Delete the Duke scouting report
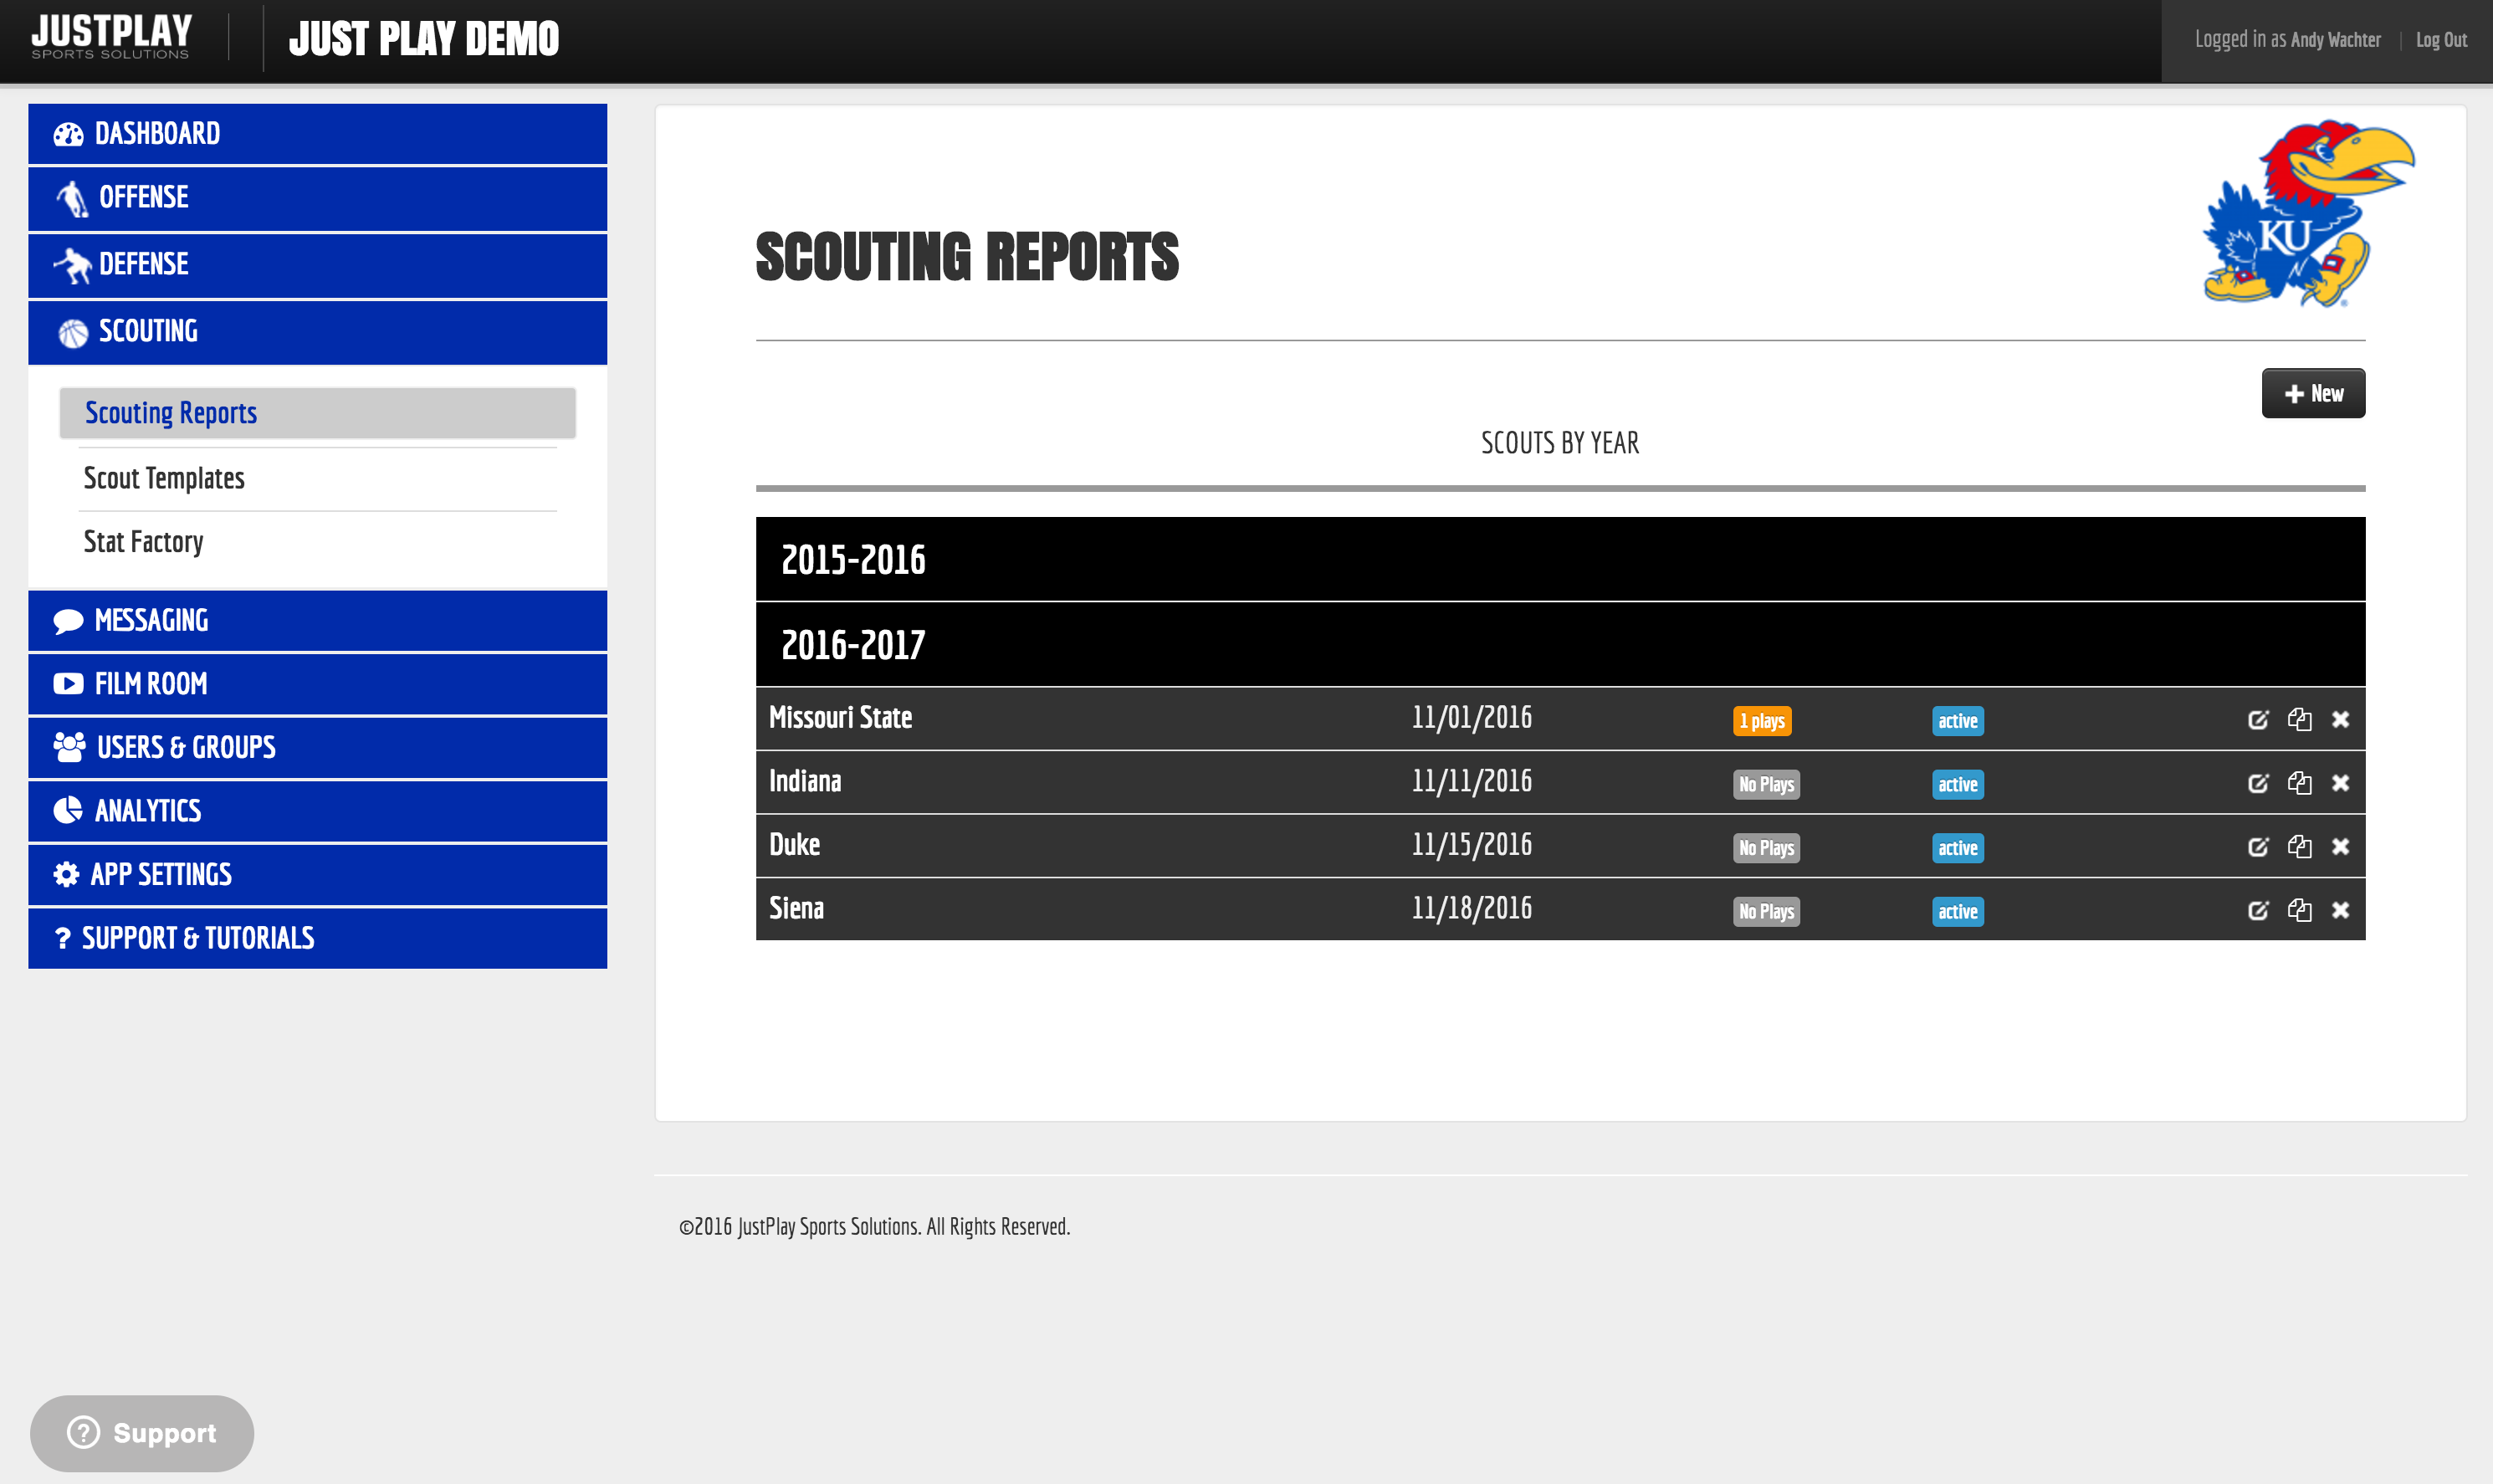Viewport: 2493px width, 1484px height. click(2340, 847)
